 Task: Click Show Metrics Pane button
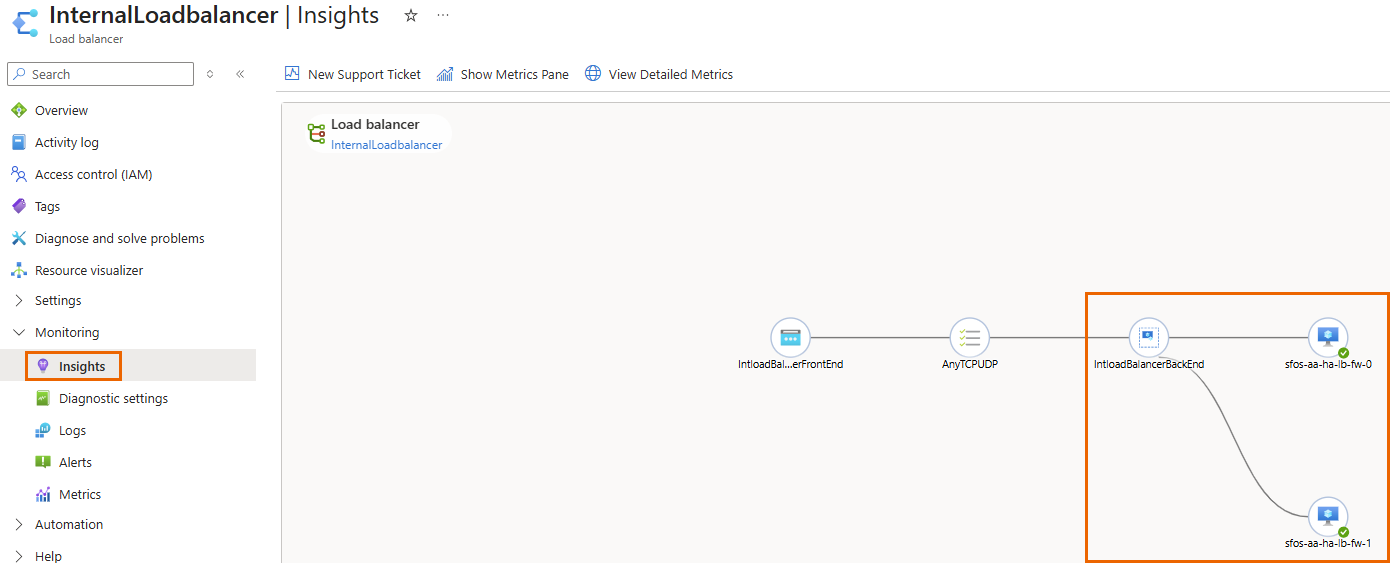[503, 74]
